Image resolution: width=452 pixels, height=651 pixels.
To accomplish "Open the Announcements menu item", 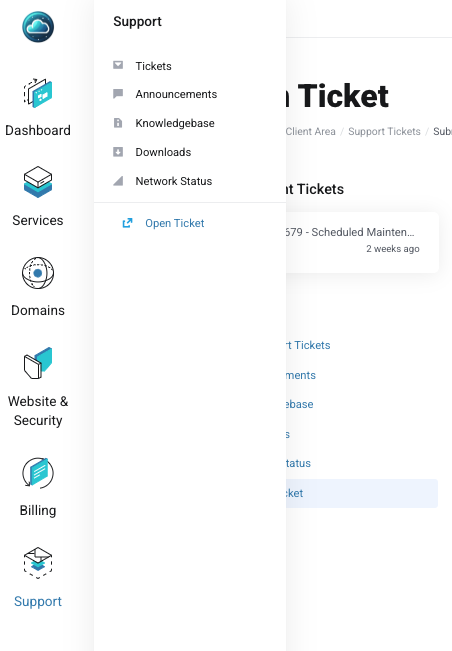I will point(176,94).
